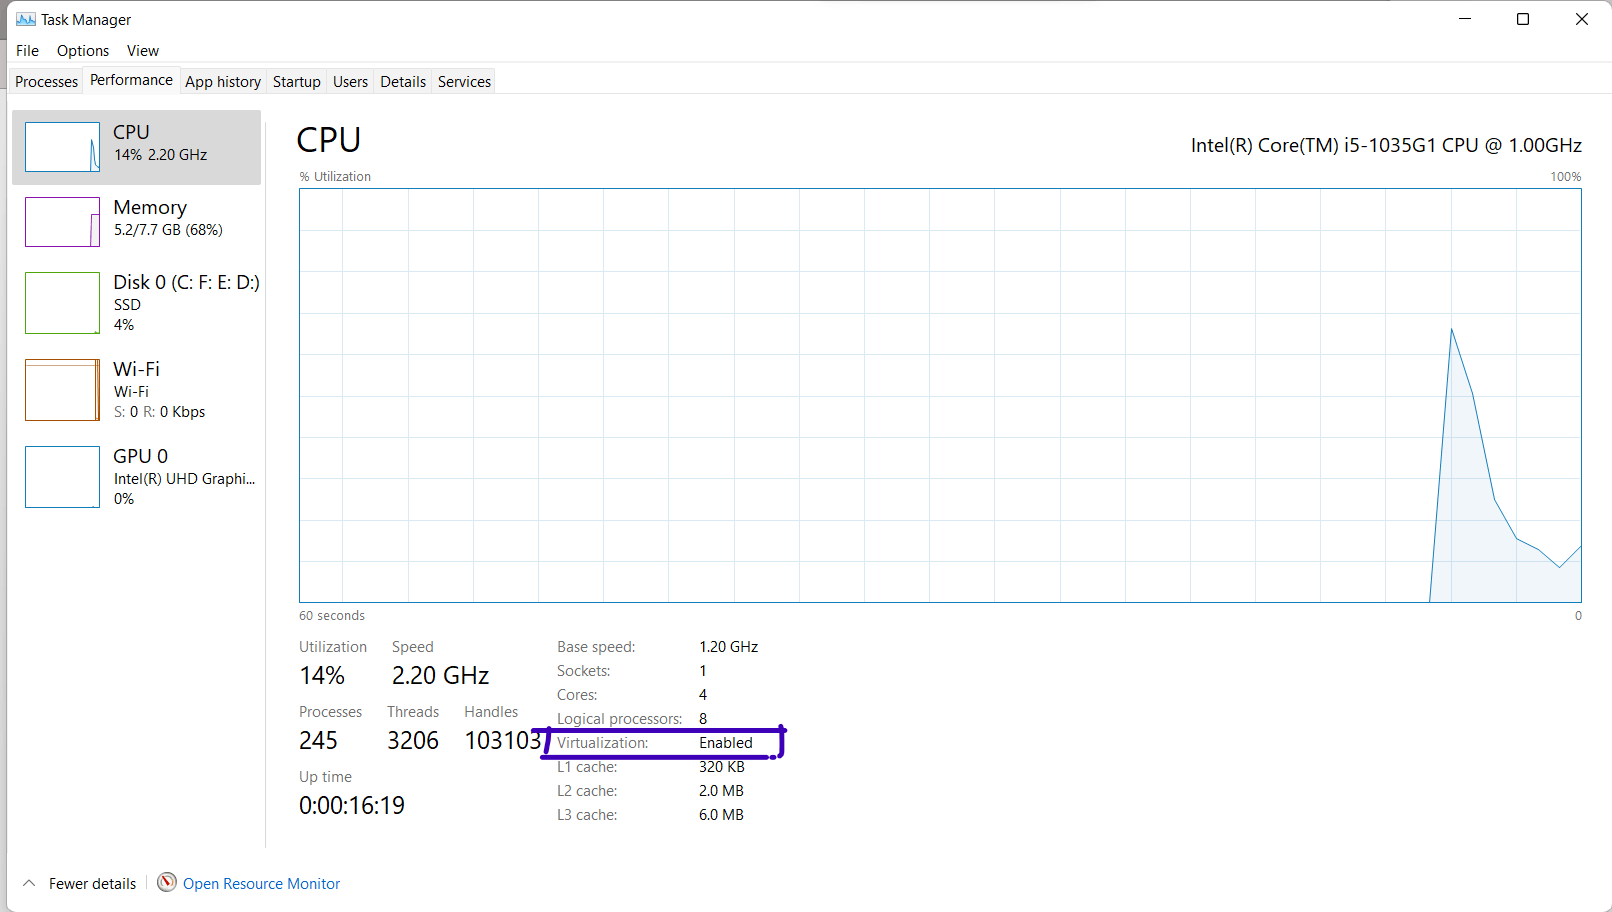This screenshot has width=1612, height=912.
Task: Open the File menu
Action: [x=28, y=51]
